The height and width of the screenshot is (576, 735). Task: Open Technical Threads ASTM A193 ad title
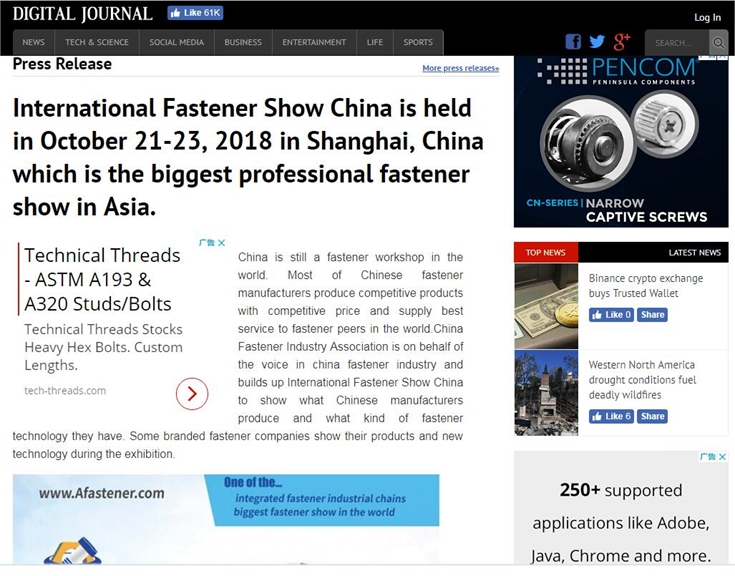(x=102, y=280)
